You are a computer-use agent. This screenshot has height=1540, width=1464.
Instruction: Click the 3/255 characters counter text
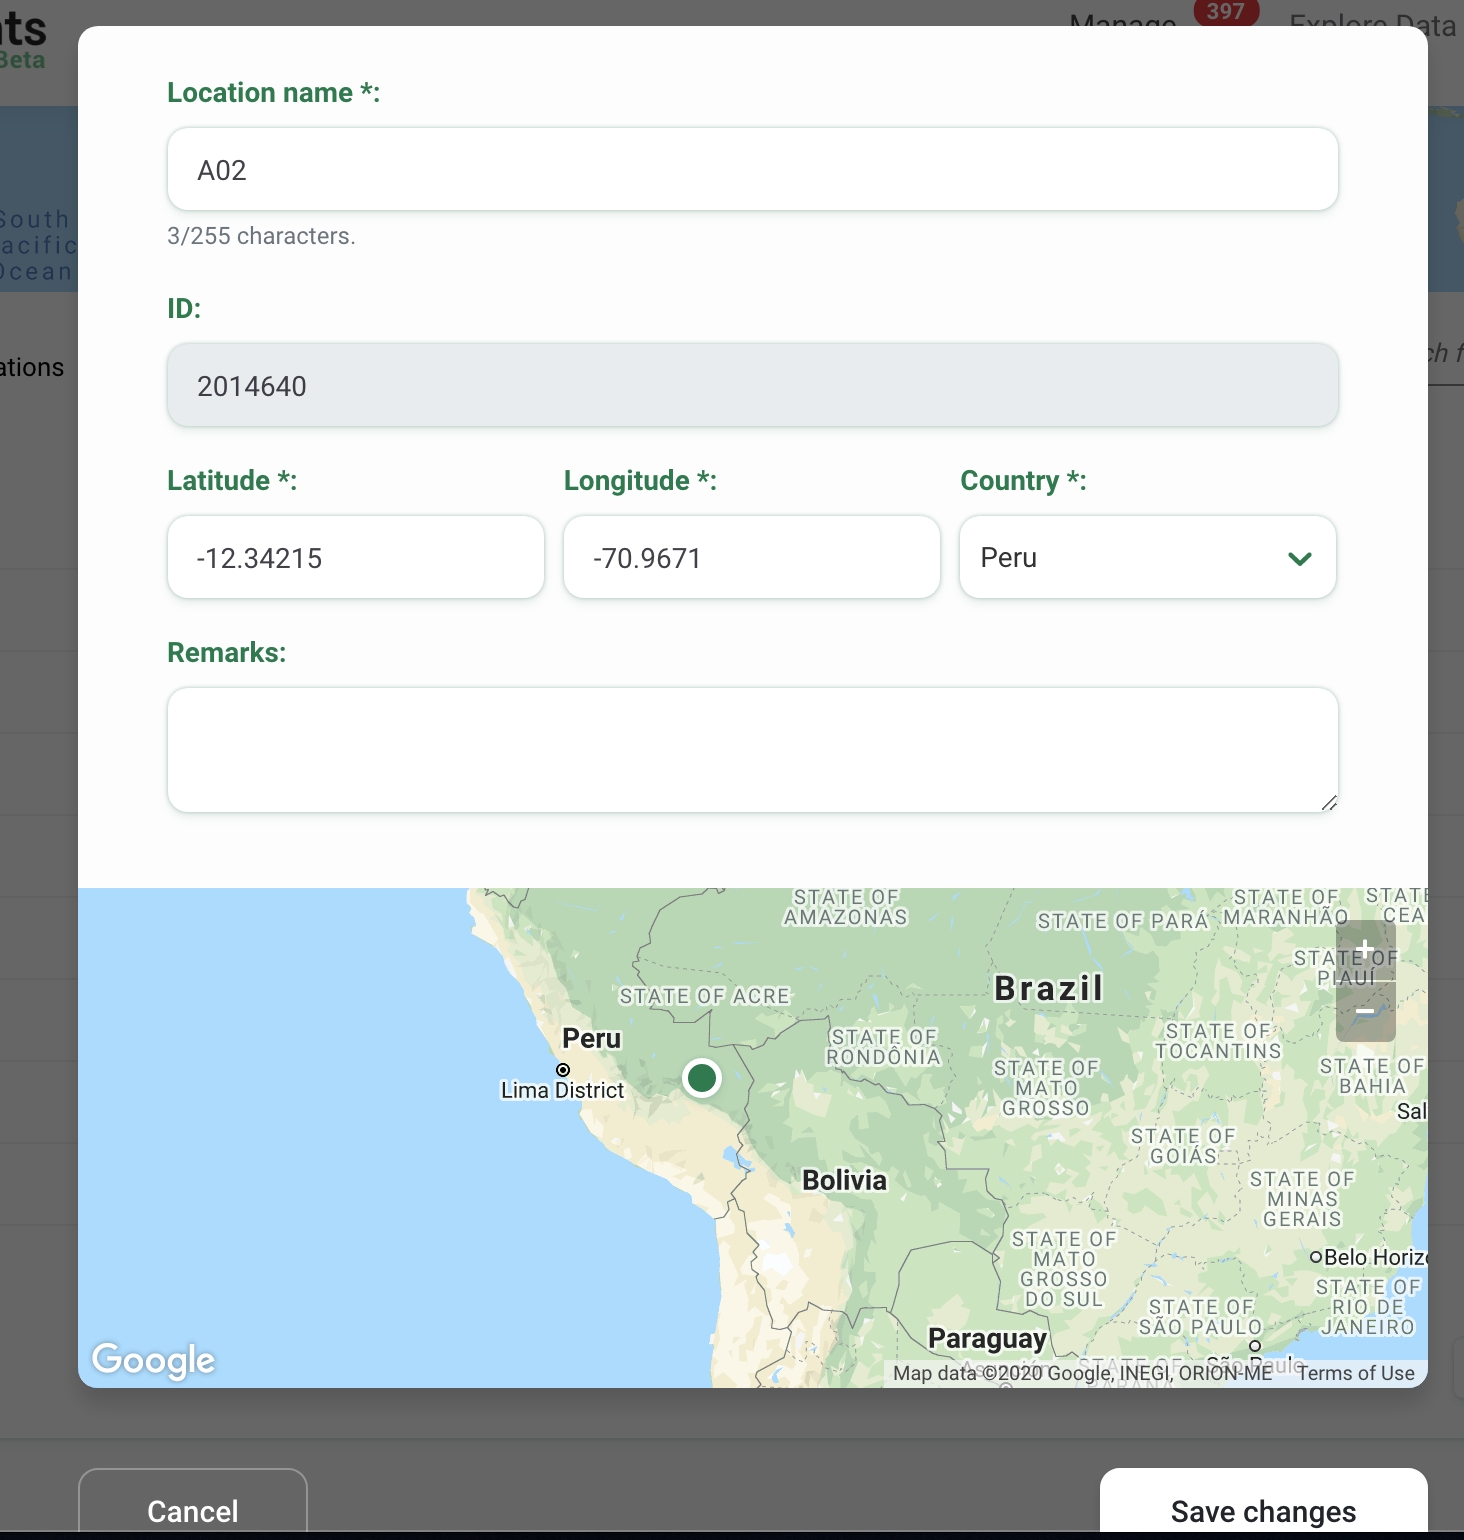coord(261,236)
